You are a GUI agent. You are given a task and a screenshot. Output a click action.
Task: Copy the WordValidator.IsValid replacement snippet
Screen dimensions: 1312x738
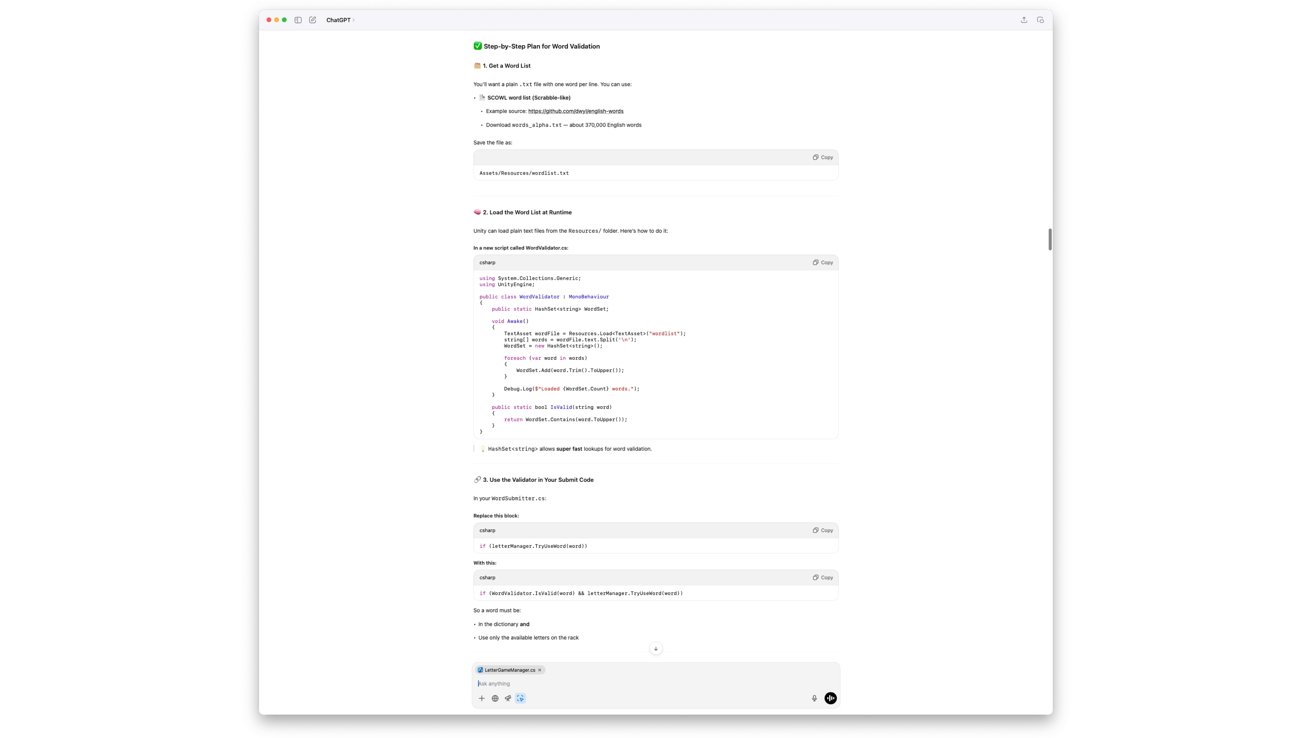coord(823,577)
